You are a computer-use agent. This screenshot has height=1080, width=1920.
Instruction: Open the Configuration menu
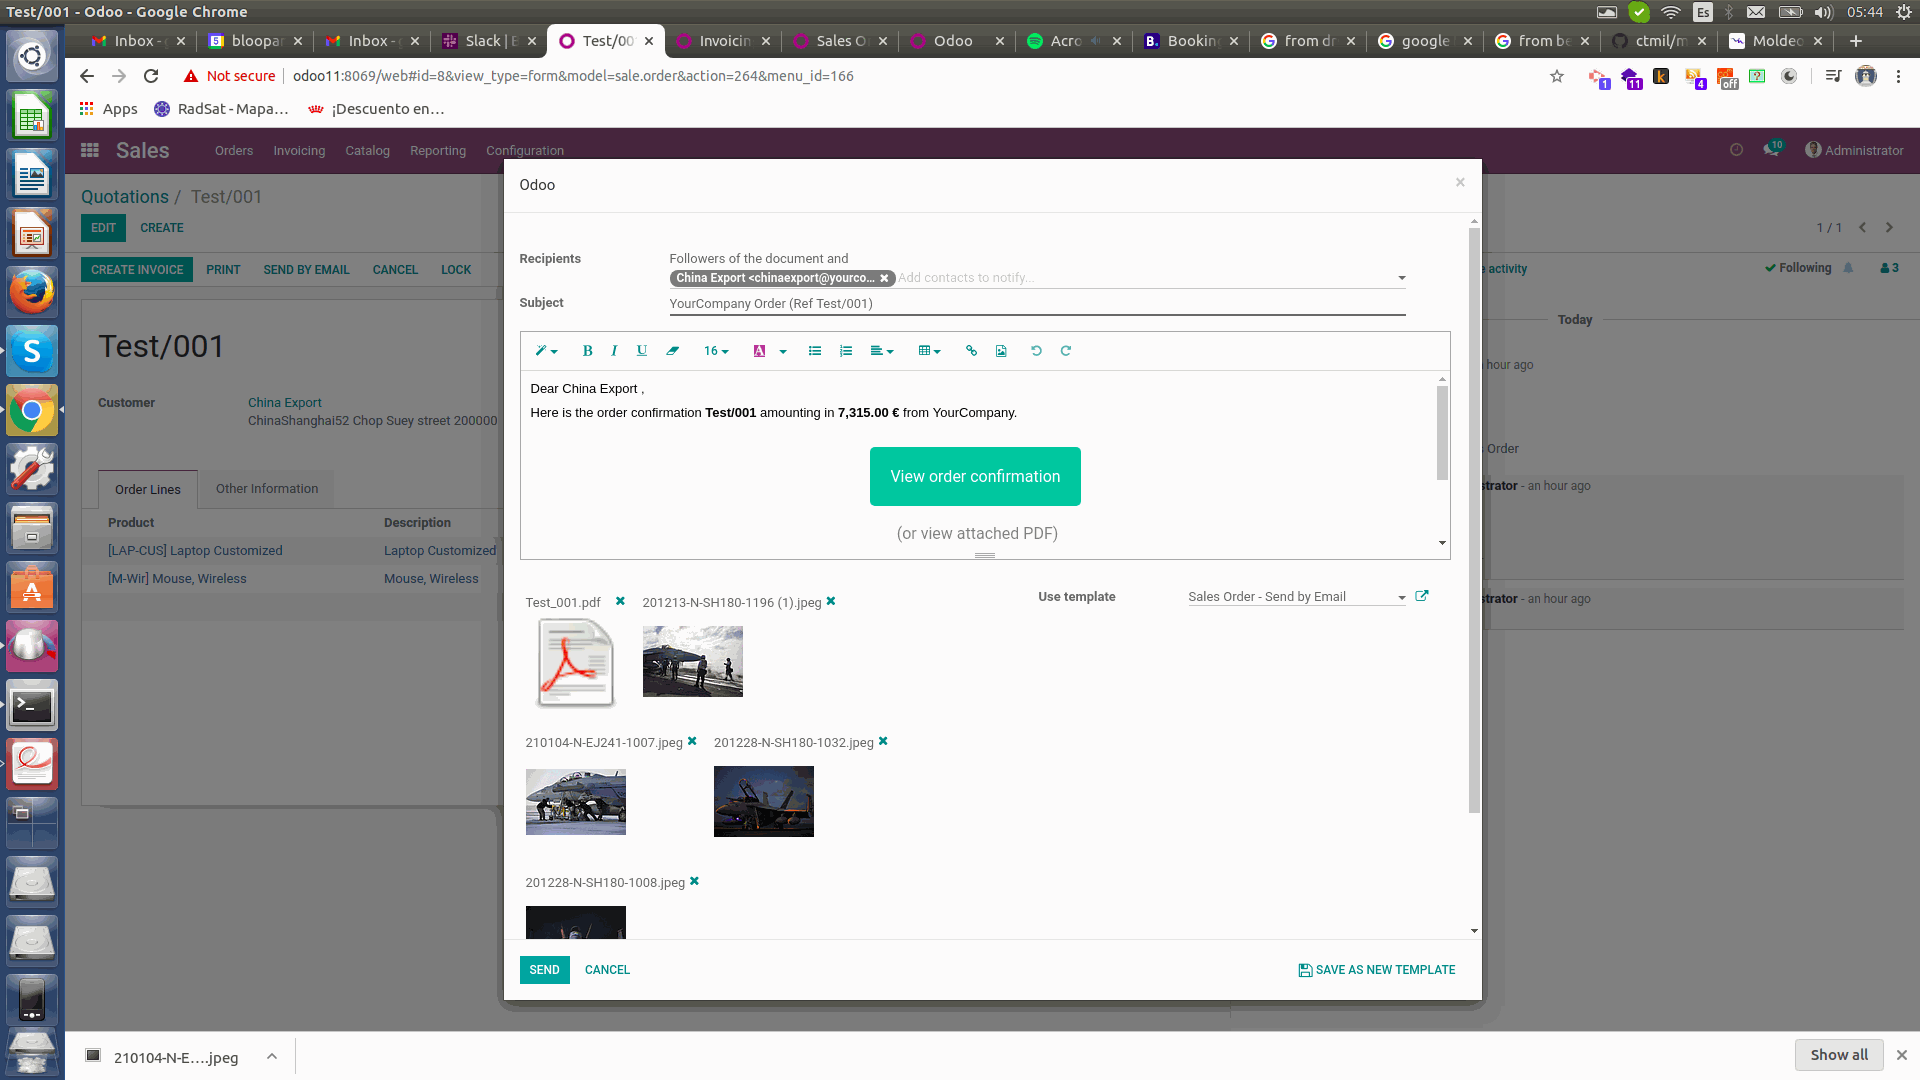[x=525, y=151]
